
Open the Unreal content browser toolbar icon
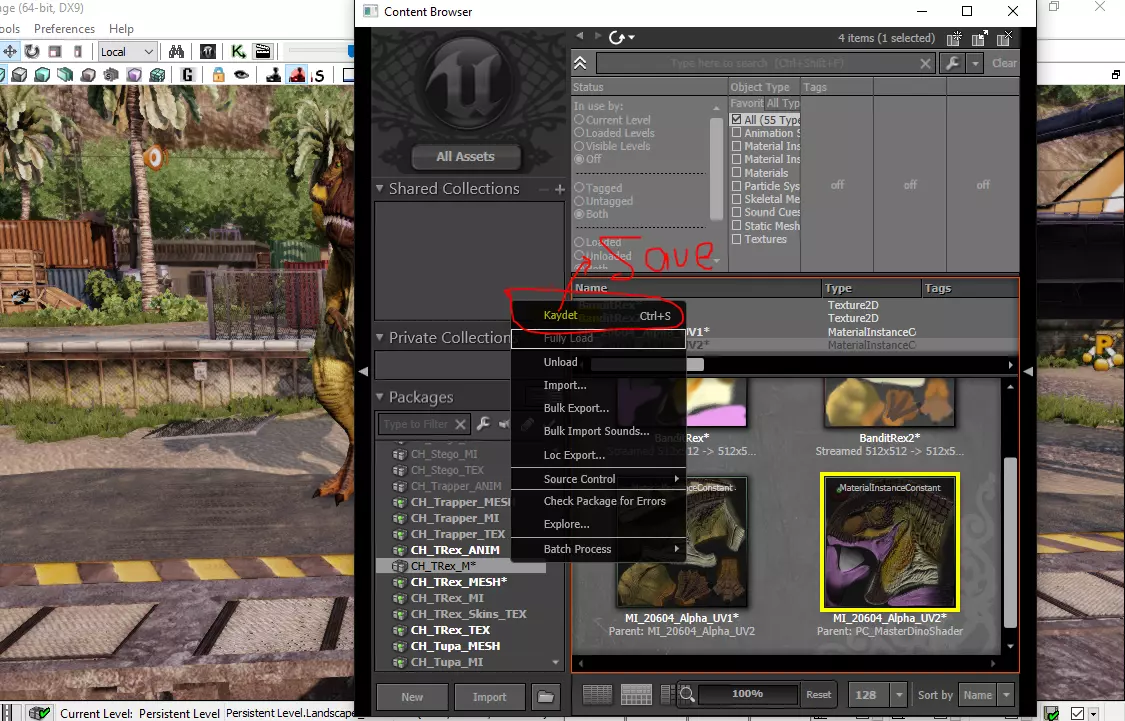click(208, 51)
